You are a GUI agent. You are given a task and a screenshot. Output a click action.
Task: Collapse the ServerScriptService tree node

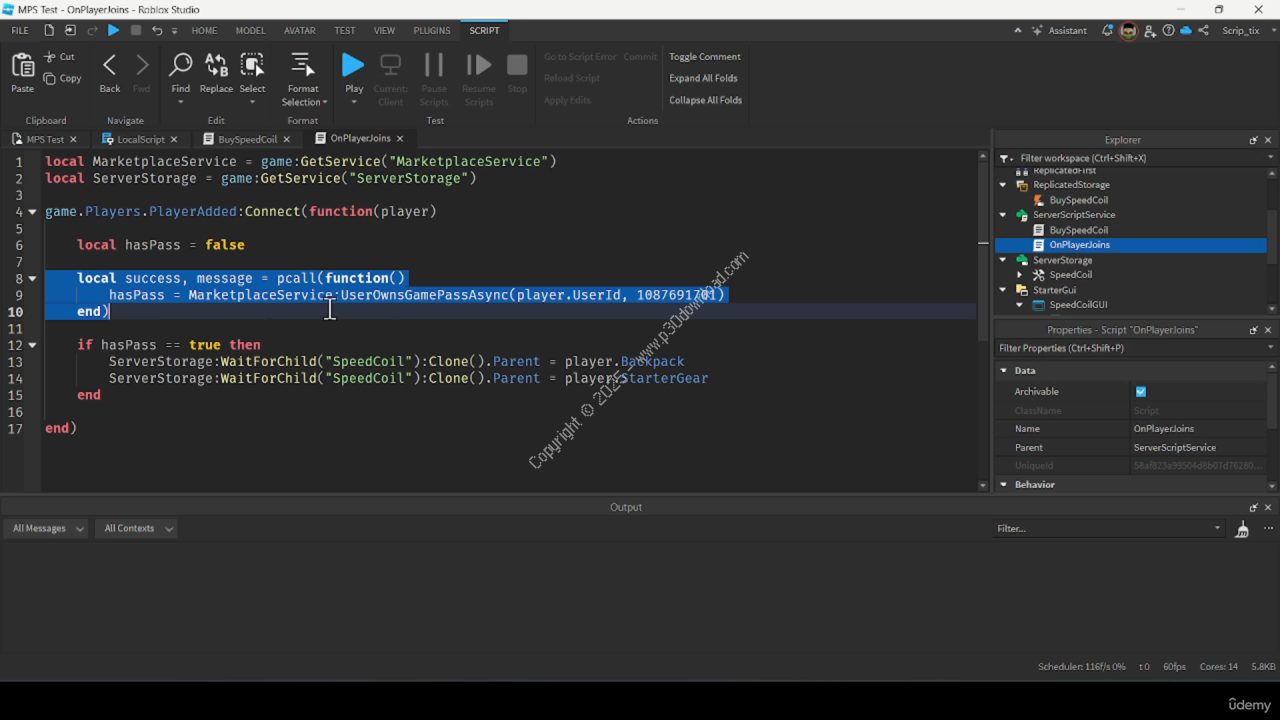[1004, 215]
